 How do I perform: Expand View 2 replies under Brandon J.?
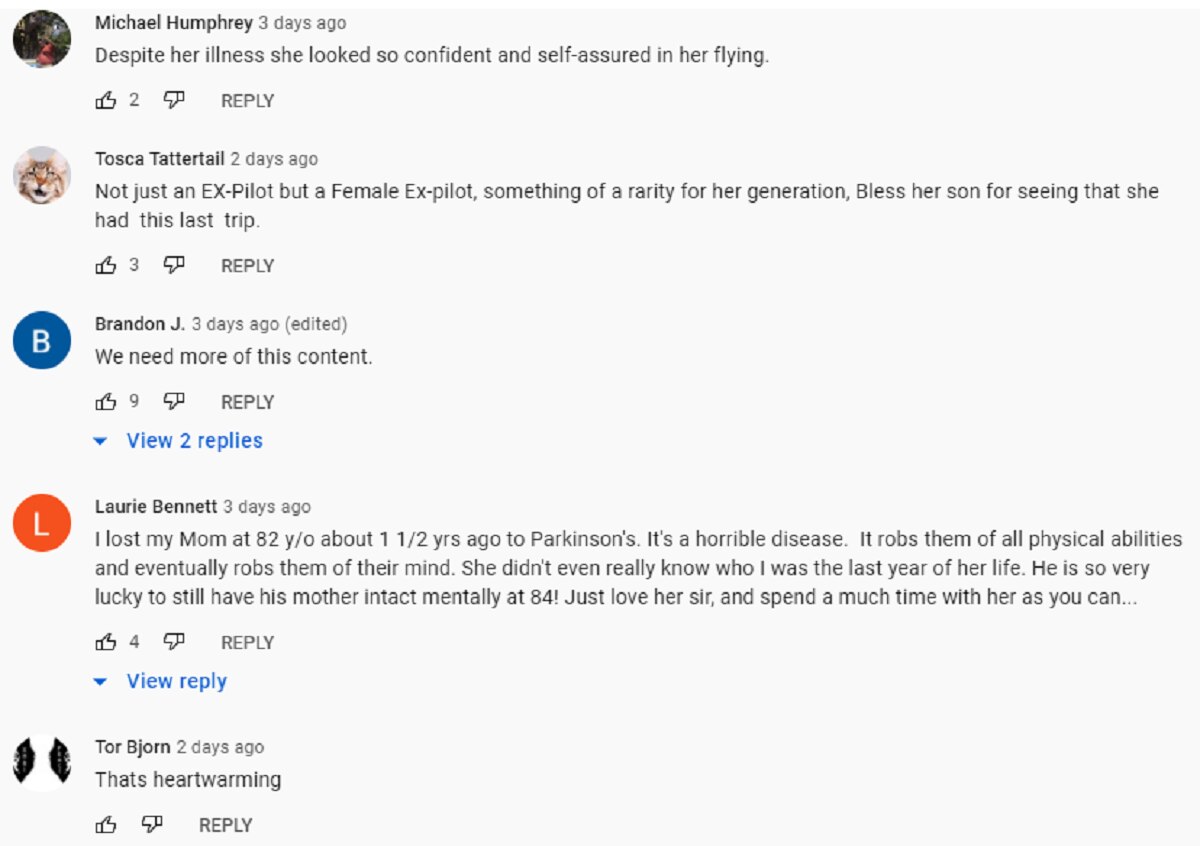click(x=193, y=441)
